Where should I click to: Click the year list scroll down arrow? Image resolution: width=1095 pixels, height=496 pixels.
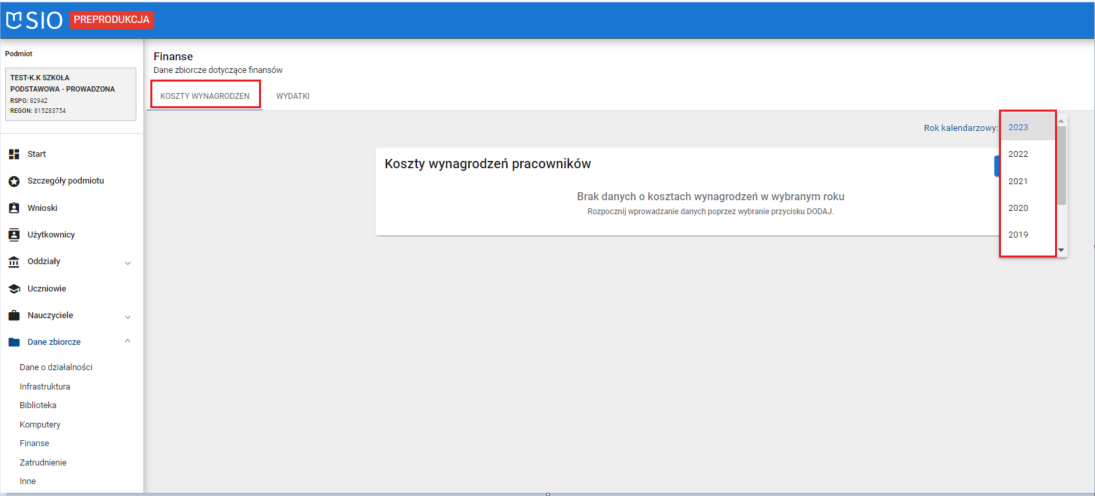click(1062, 249)
